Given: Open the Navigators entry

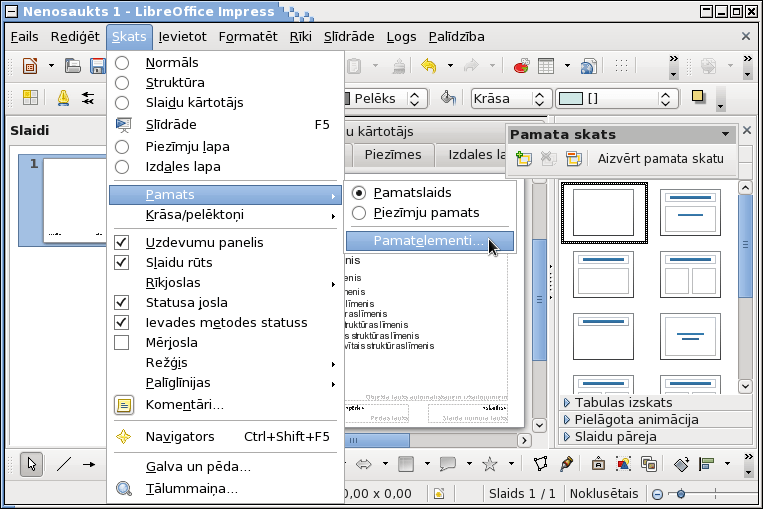Looking at the screenshot, I should [224, 436].
